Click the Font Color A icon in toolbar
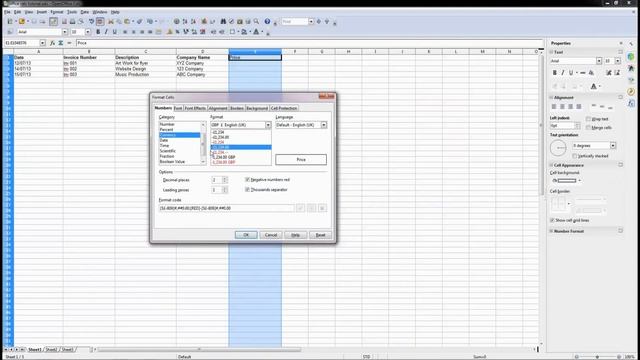 point(256,32)
